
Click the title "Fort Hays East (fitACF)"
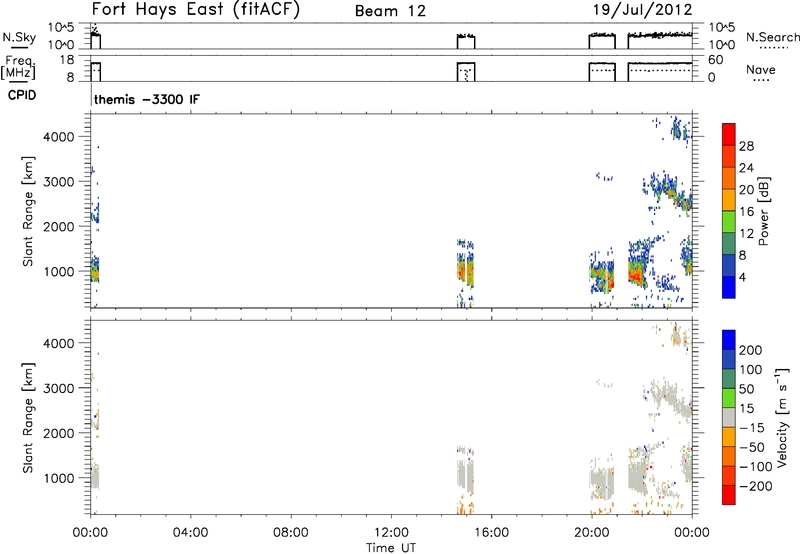tap(196, 9)
